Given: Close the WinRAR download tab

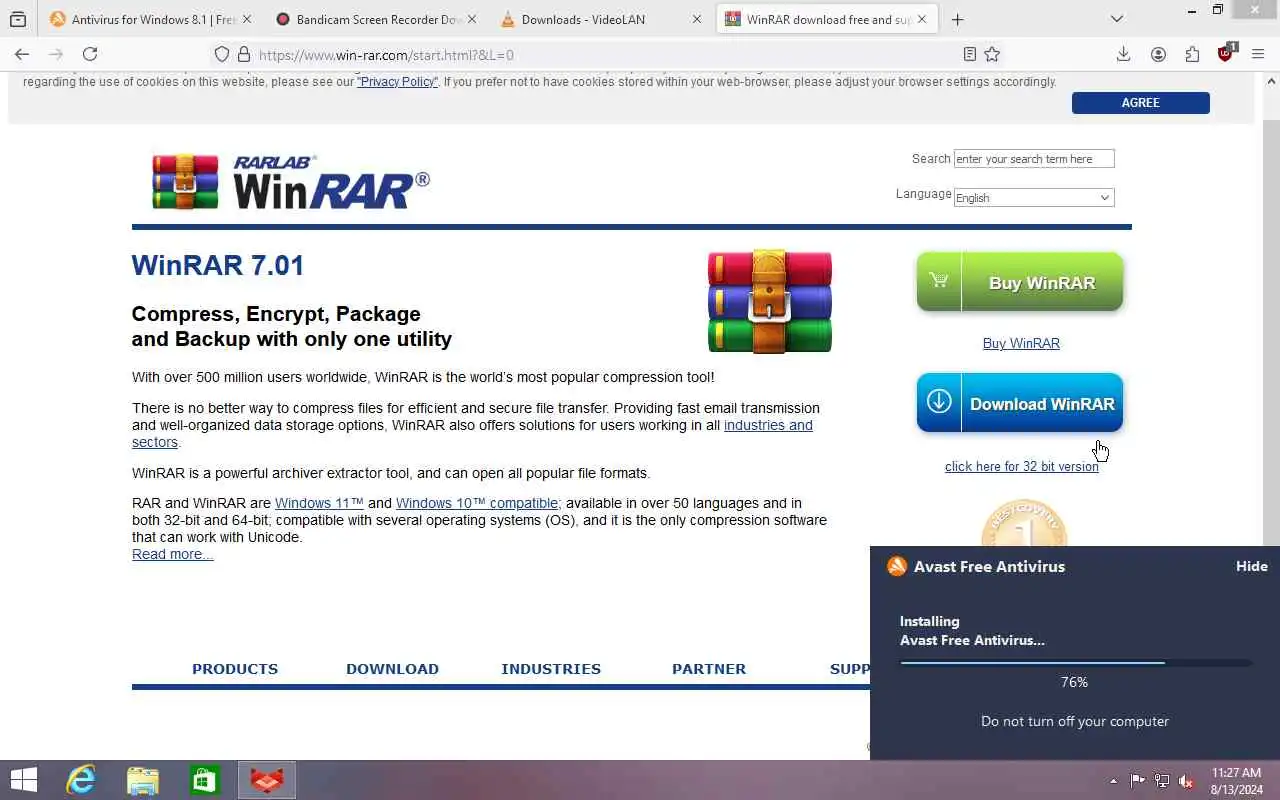Looking at the screenshot, I should [x=922, y=19].
